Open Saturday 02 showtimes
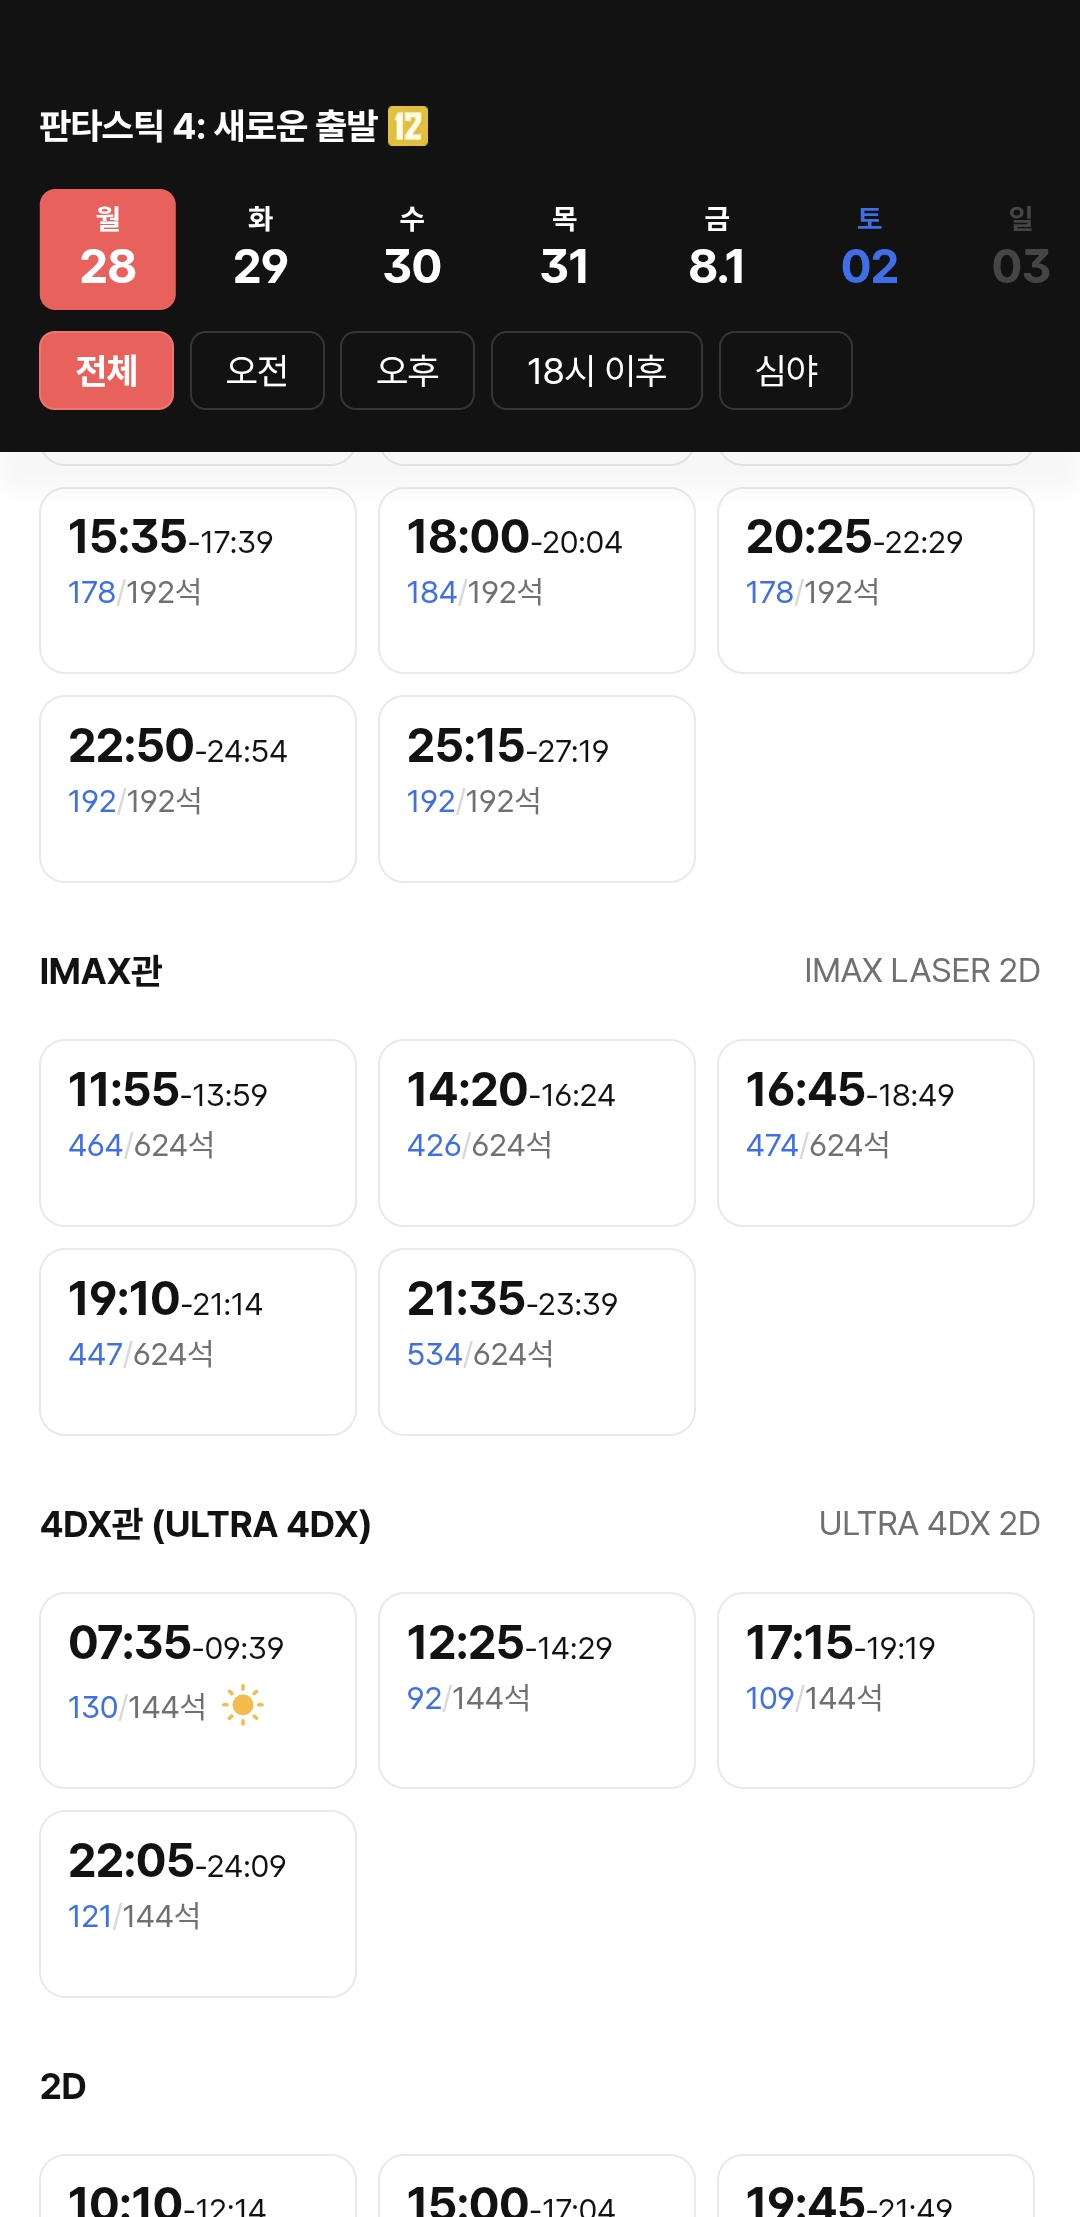The width and height of the screenshot is (1080, 2217). coord(869,249)
